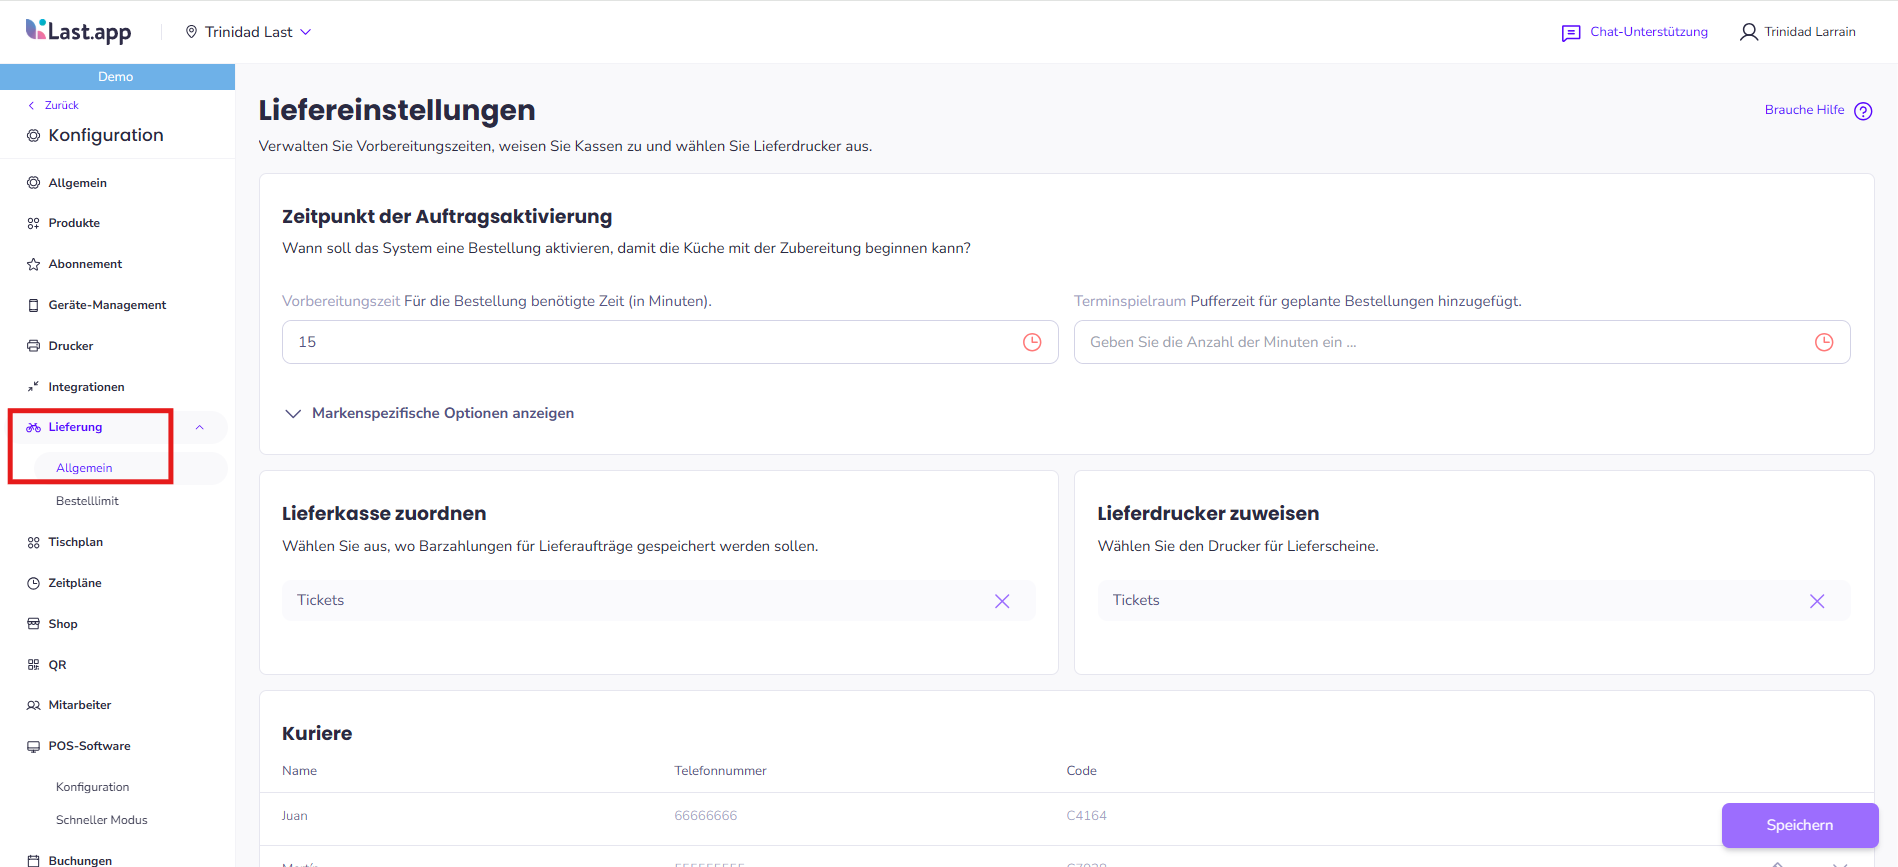Open Drucker in the sidebar
The height and width of the screenshot is (867, 1898).
(70, 346)
